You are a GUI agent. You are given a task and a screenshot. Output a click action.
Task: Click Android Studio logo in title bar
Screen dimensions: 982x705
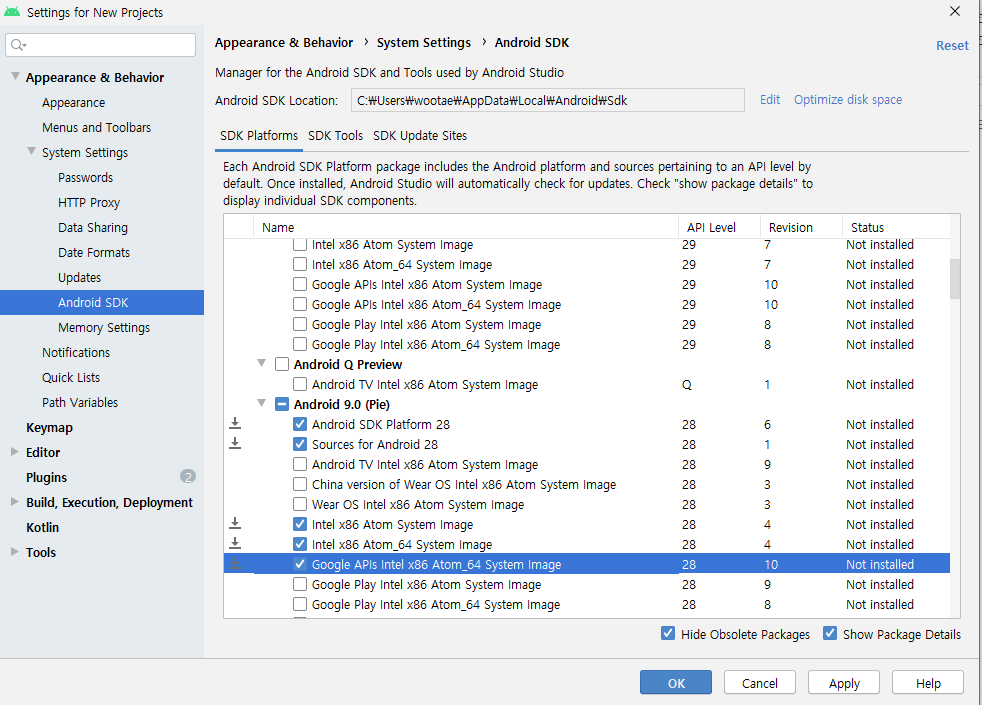pos(12,12)
